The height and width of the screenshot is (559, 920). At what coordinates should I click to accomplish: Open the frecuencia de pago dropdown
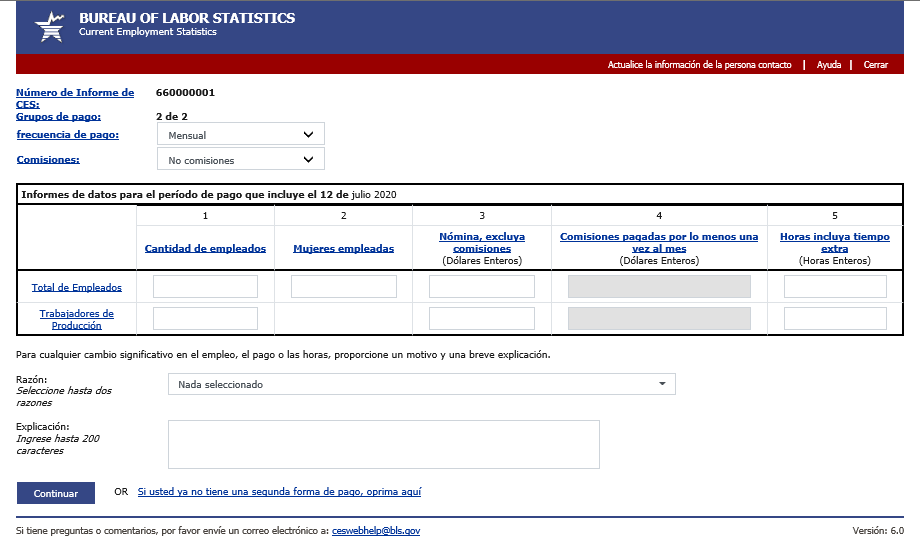coord(240,135)
